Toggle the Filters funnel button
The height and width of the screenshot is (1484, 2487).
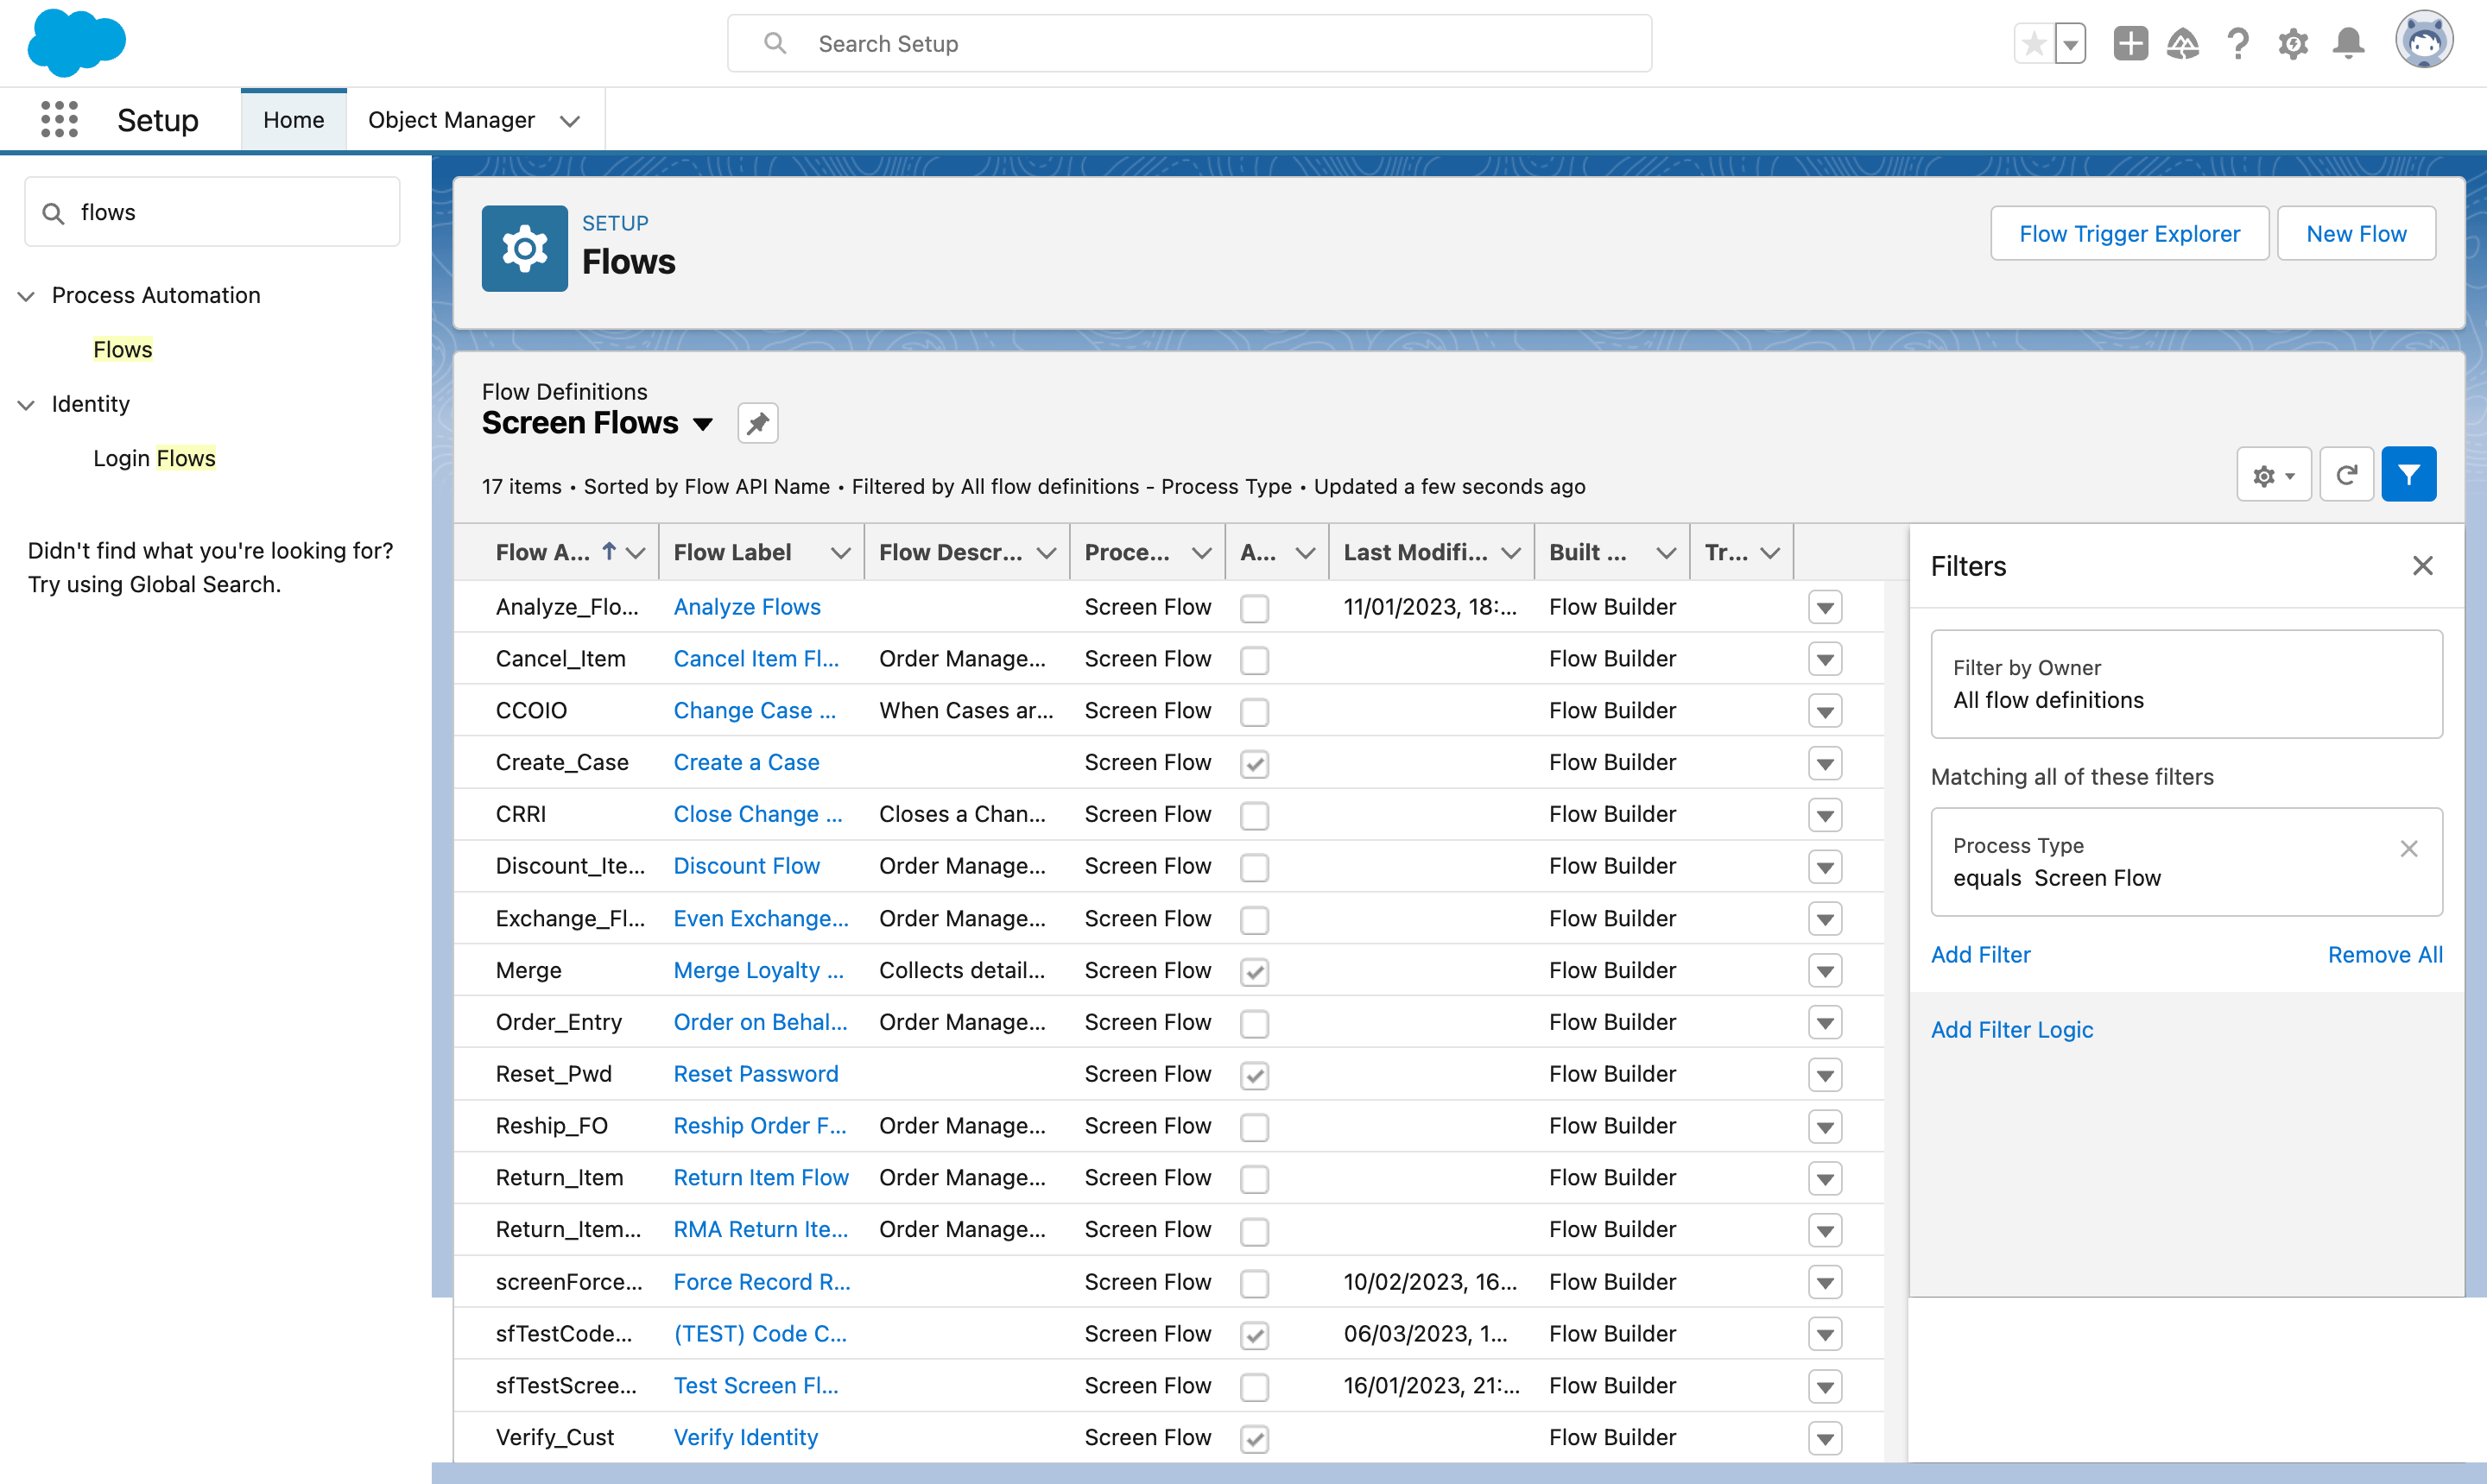click(x=2408, y=475)
